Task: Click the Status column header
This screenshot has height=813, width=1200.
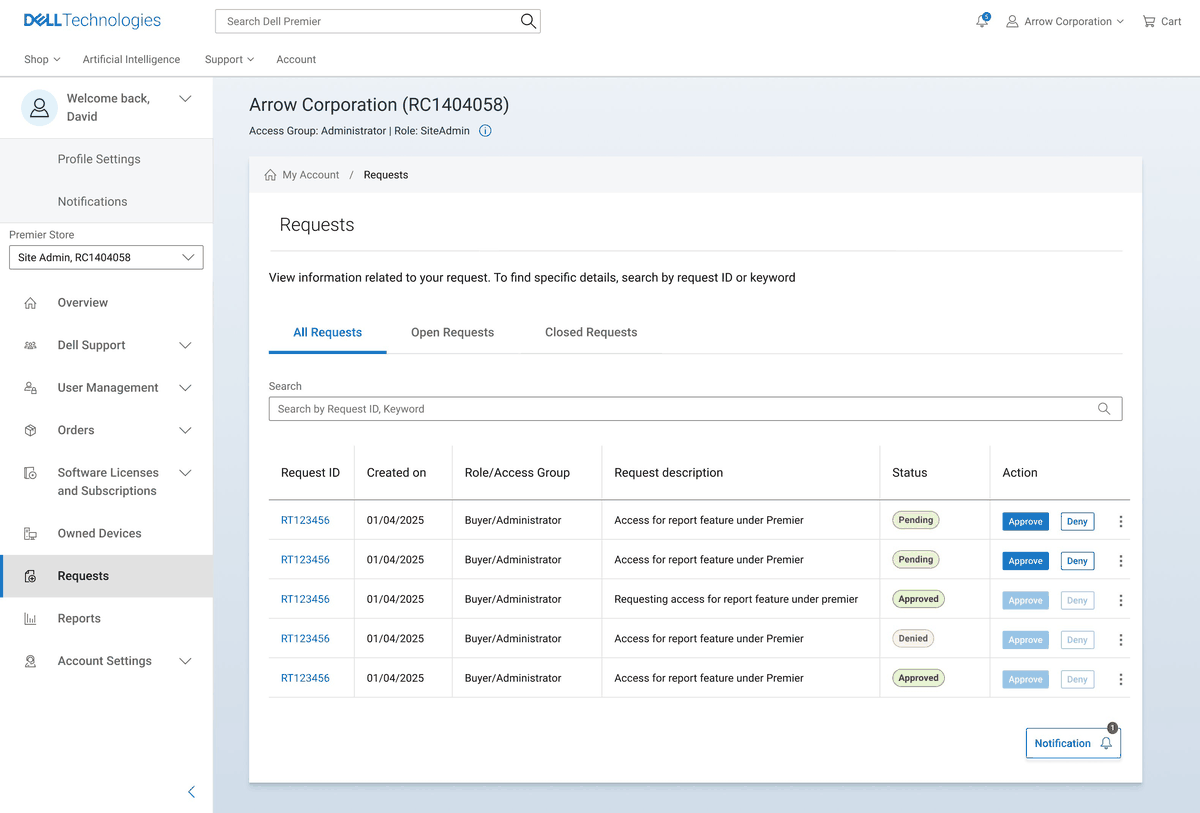Action: [910, 473]
